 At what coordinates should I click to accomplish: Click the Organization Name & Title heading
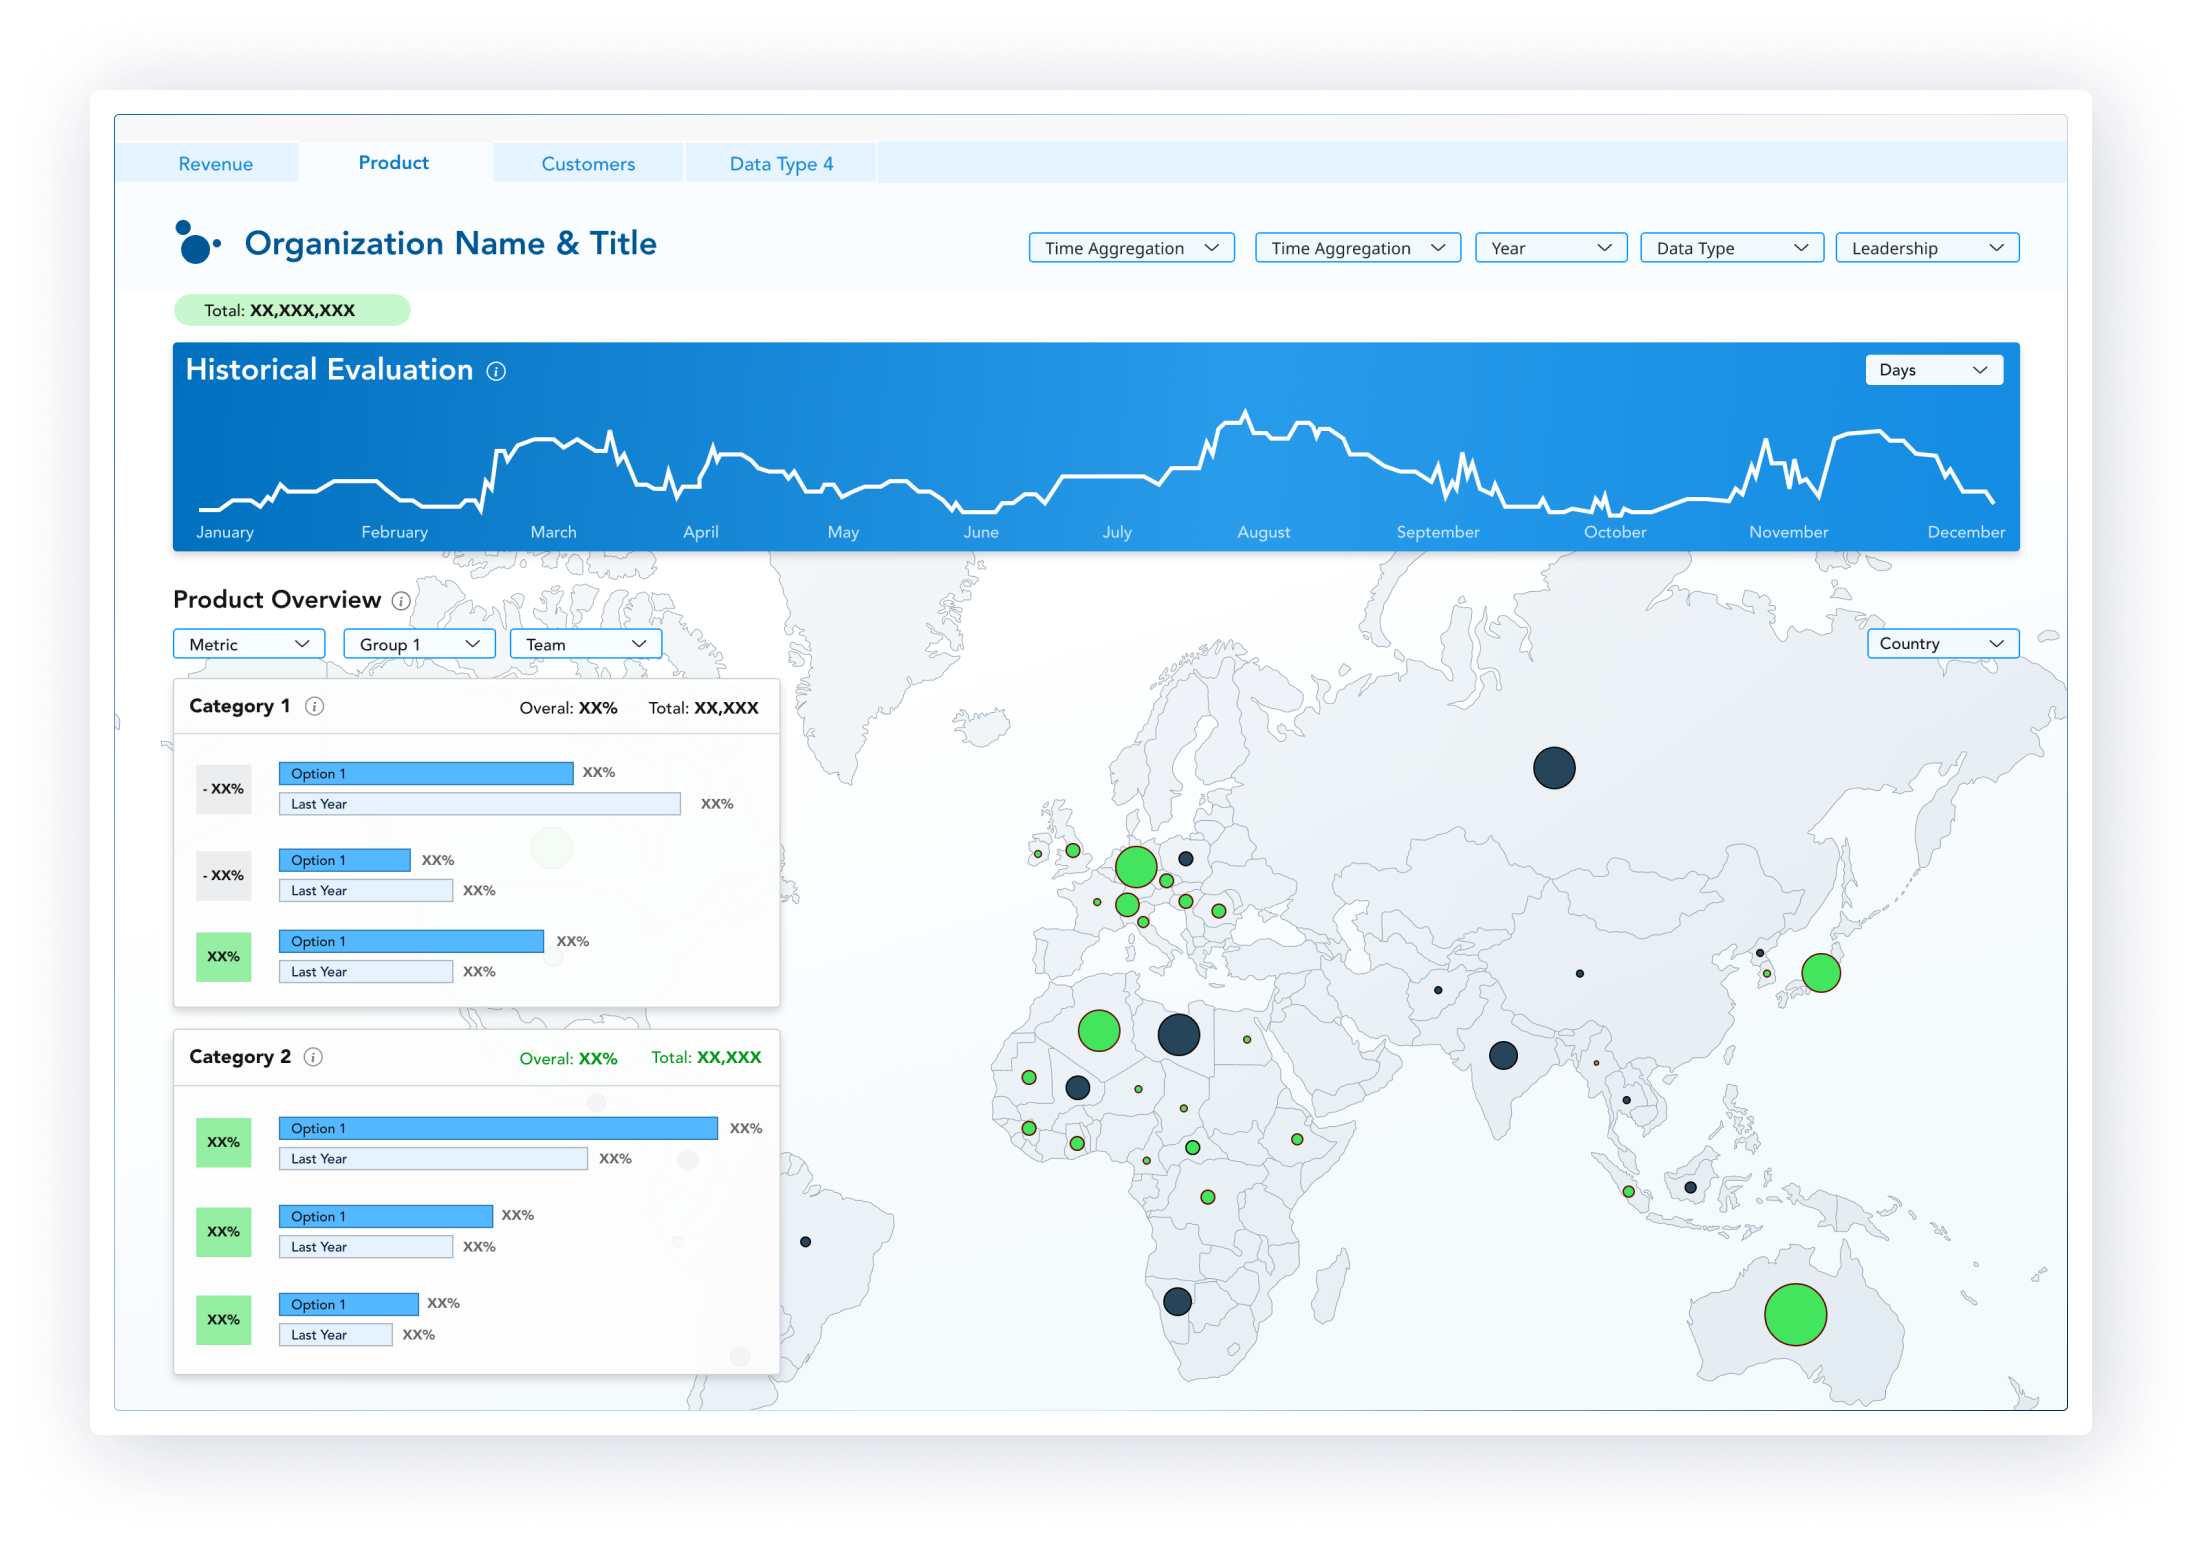[x=451, y=243]
